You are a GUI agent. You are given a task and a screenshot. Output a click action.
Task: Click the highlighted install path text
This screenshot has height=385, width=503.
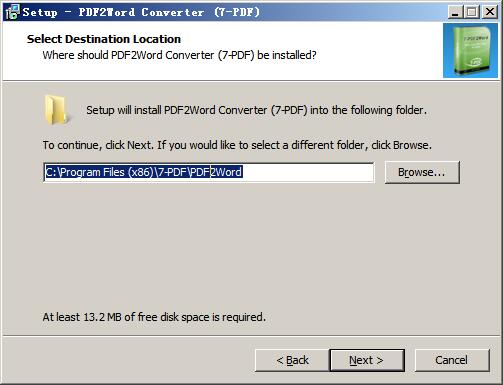144,172
